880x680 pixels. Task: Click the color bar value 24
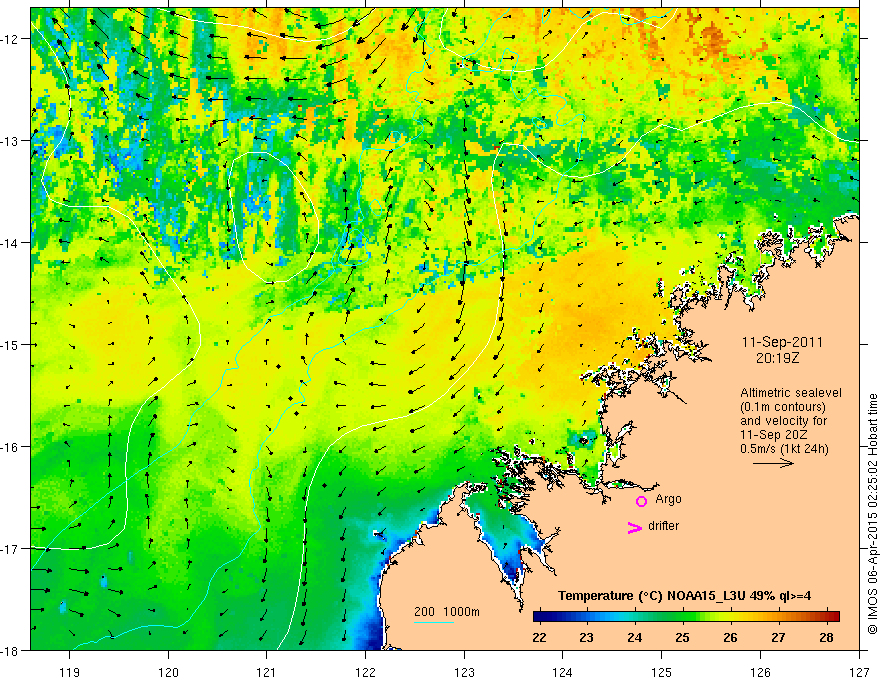[x=635, y=637]
